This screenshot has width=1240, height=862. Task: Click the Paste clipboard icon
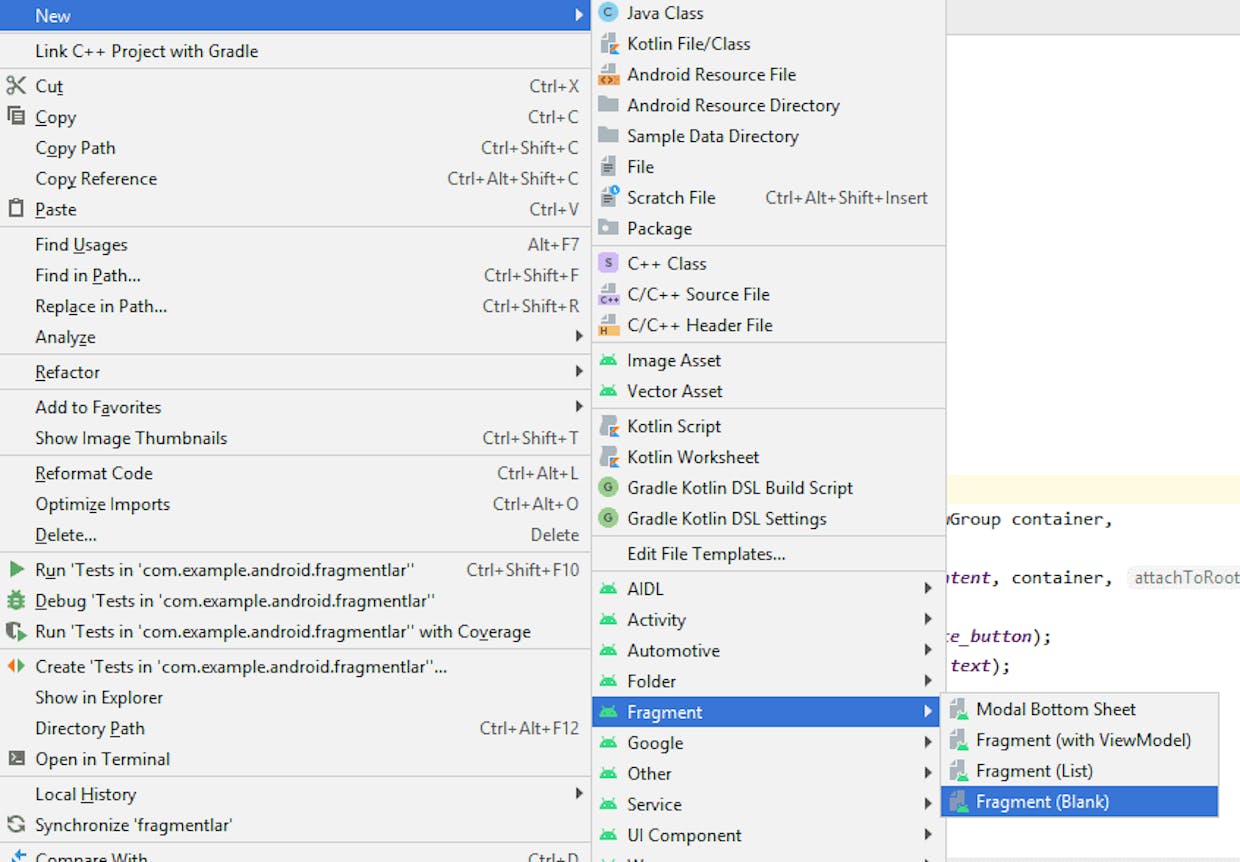pos(16,209)
